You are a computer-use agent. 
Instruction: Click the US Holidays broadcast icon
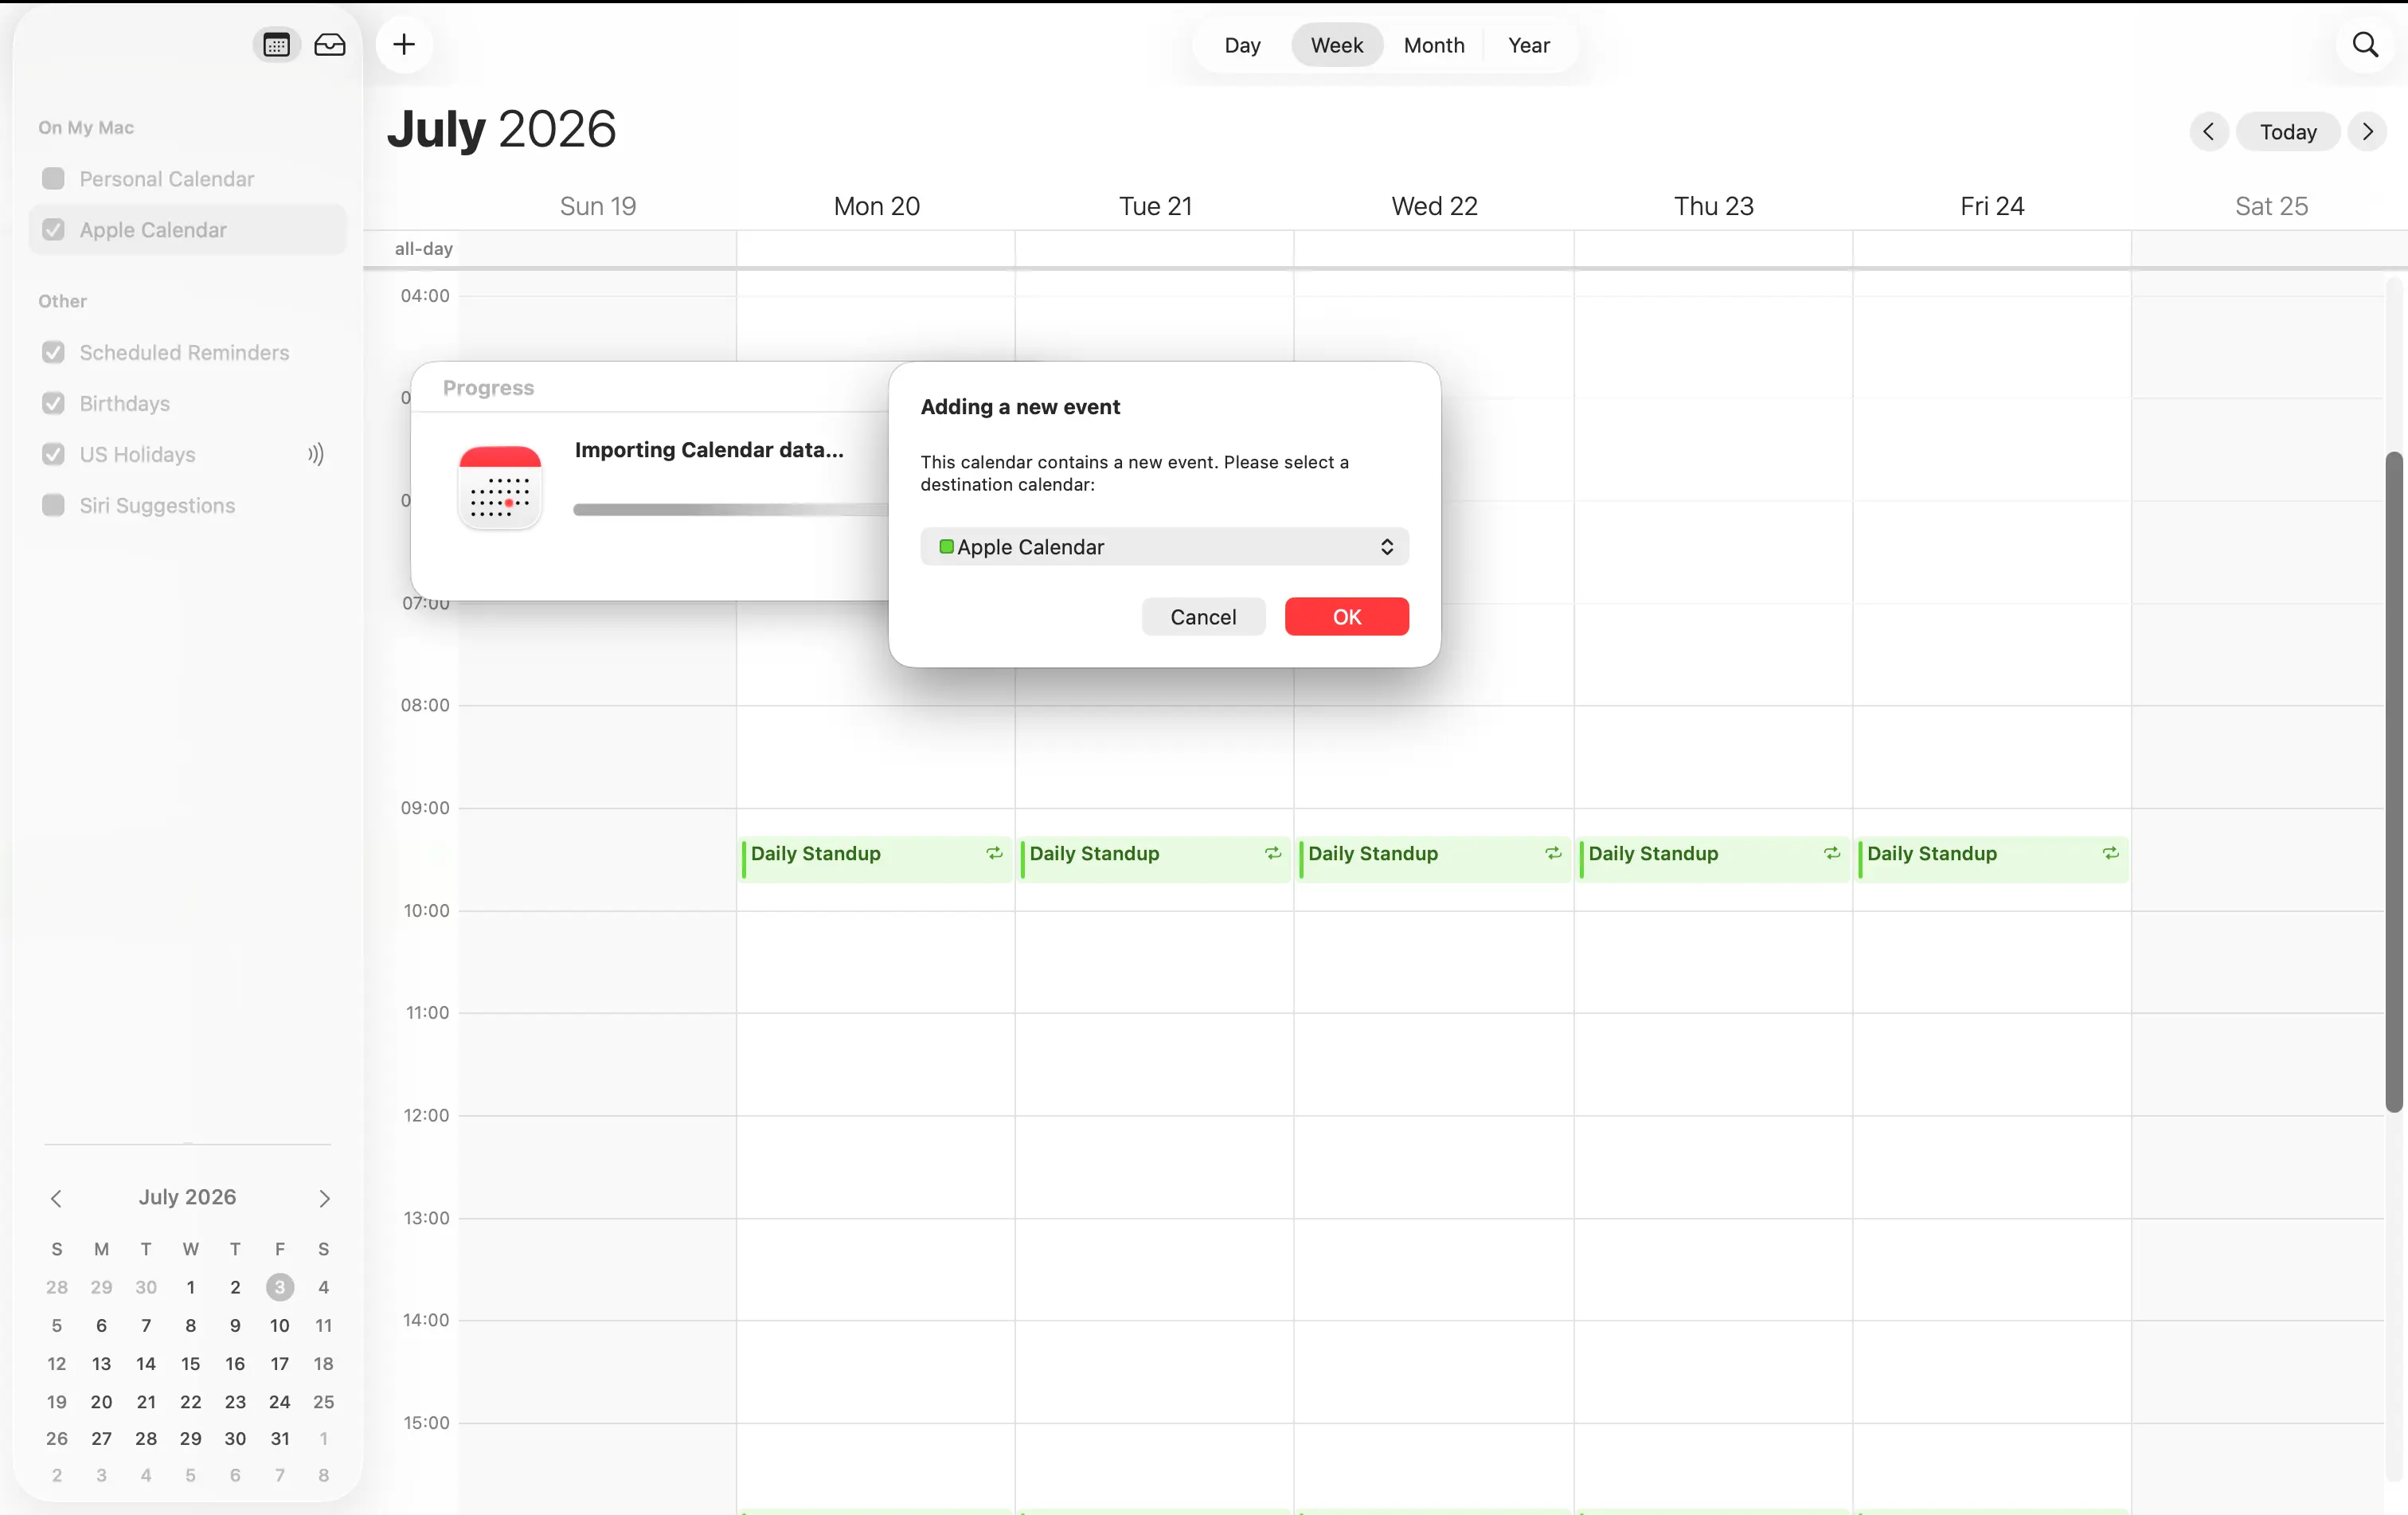(316, 454)
